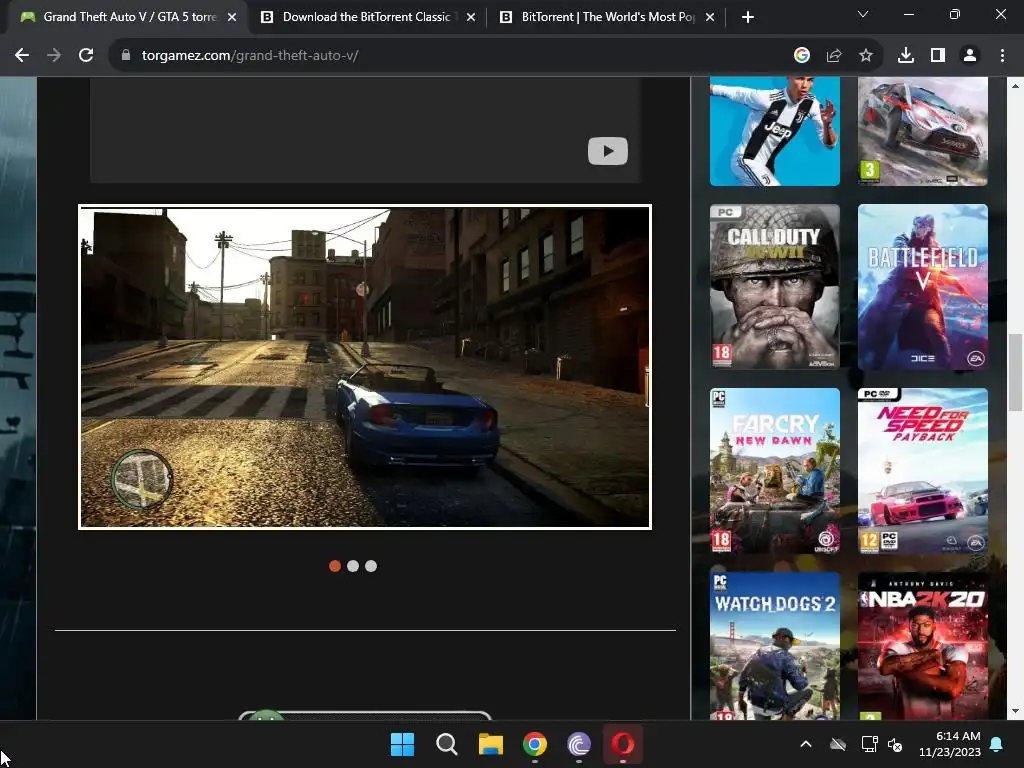This screenshot has width=1024, height=768.
Task: Open the downloads tray icon
Action: 905,56
